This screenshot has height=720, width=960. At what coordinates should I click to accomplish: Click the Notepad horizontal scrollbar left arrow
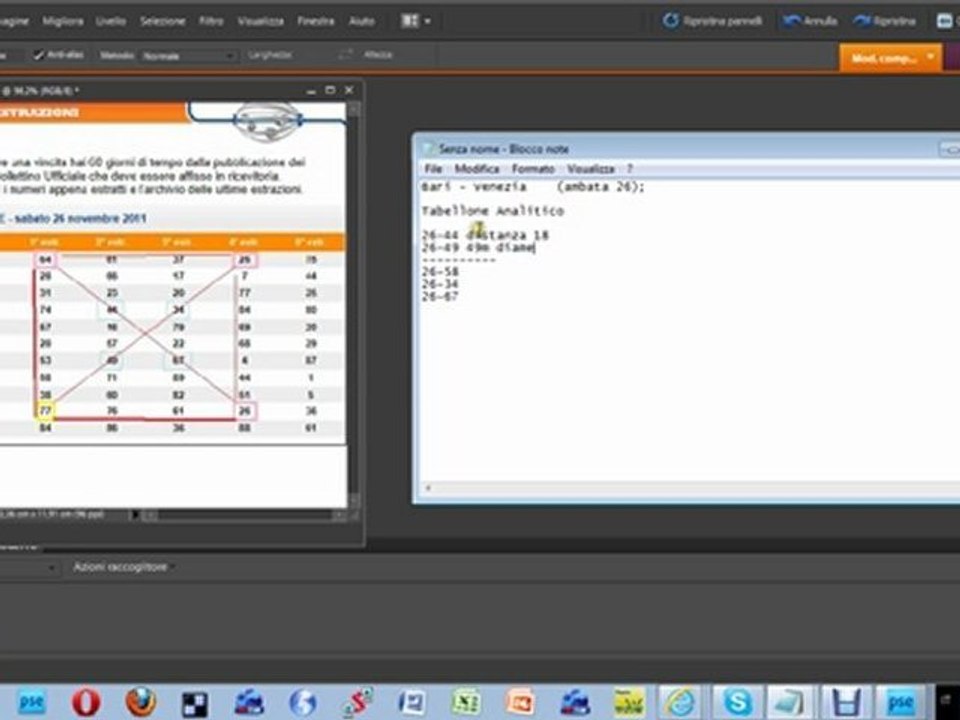coord(427,488)
